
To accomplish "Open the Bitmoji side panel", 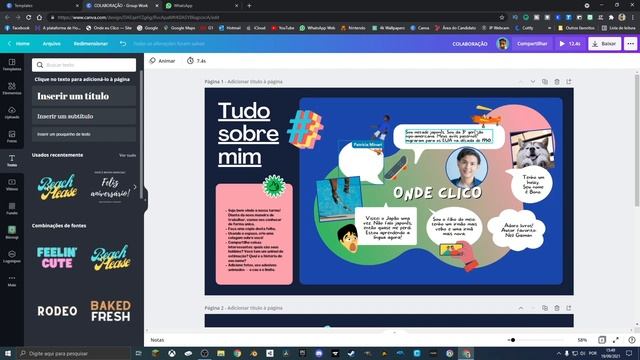I will click(x=12, y=233).
